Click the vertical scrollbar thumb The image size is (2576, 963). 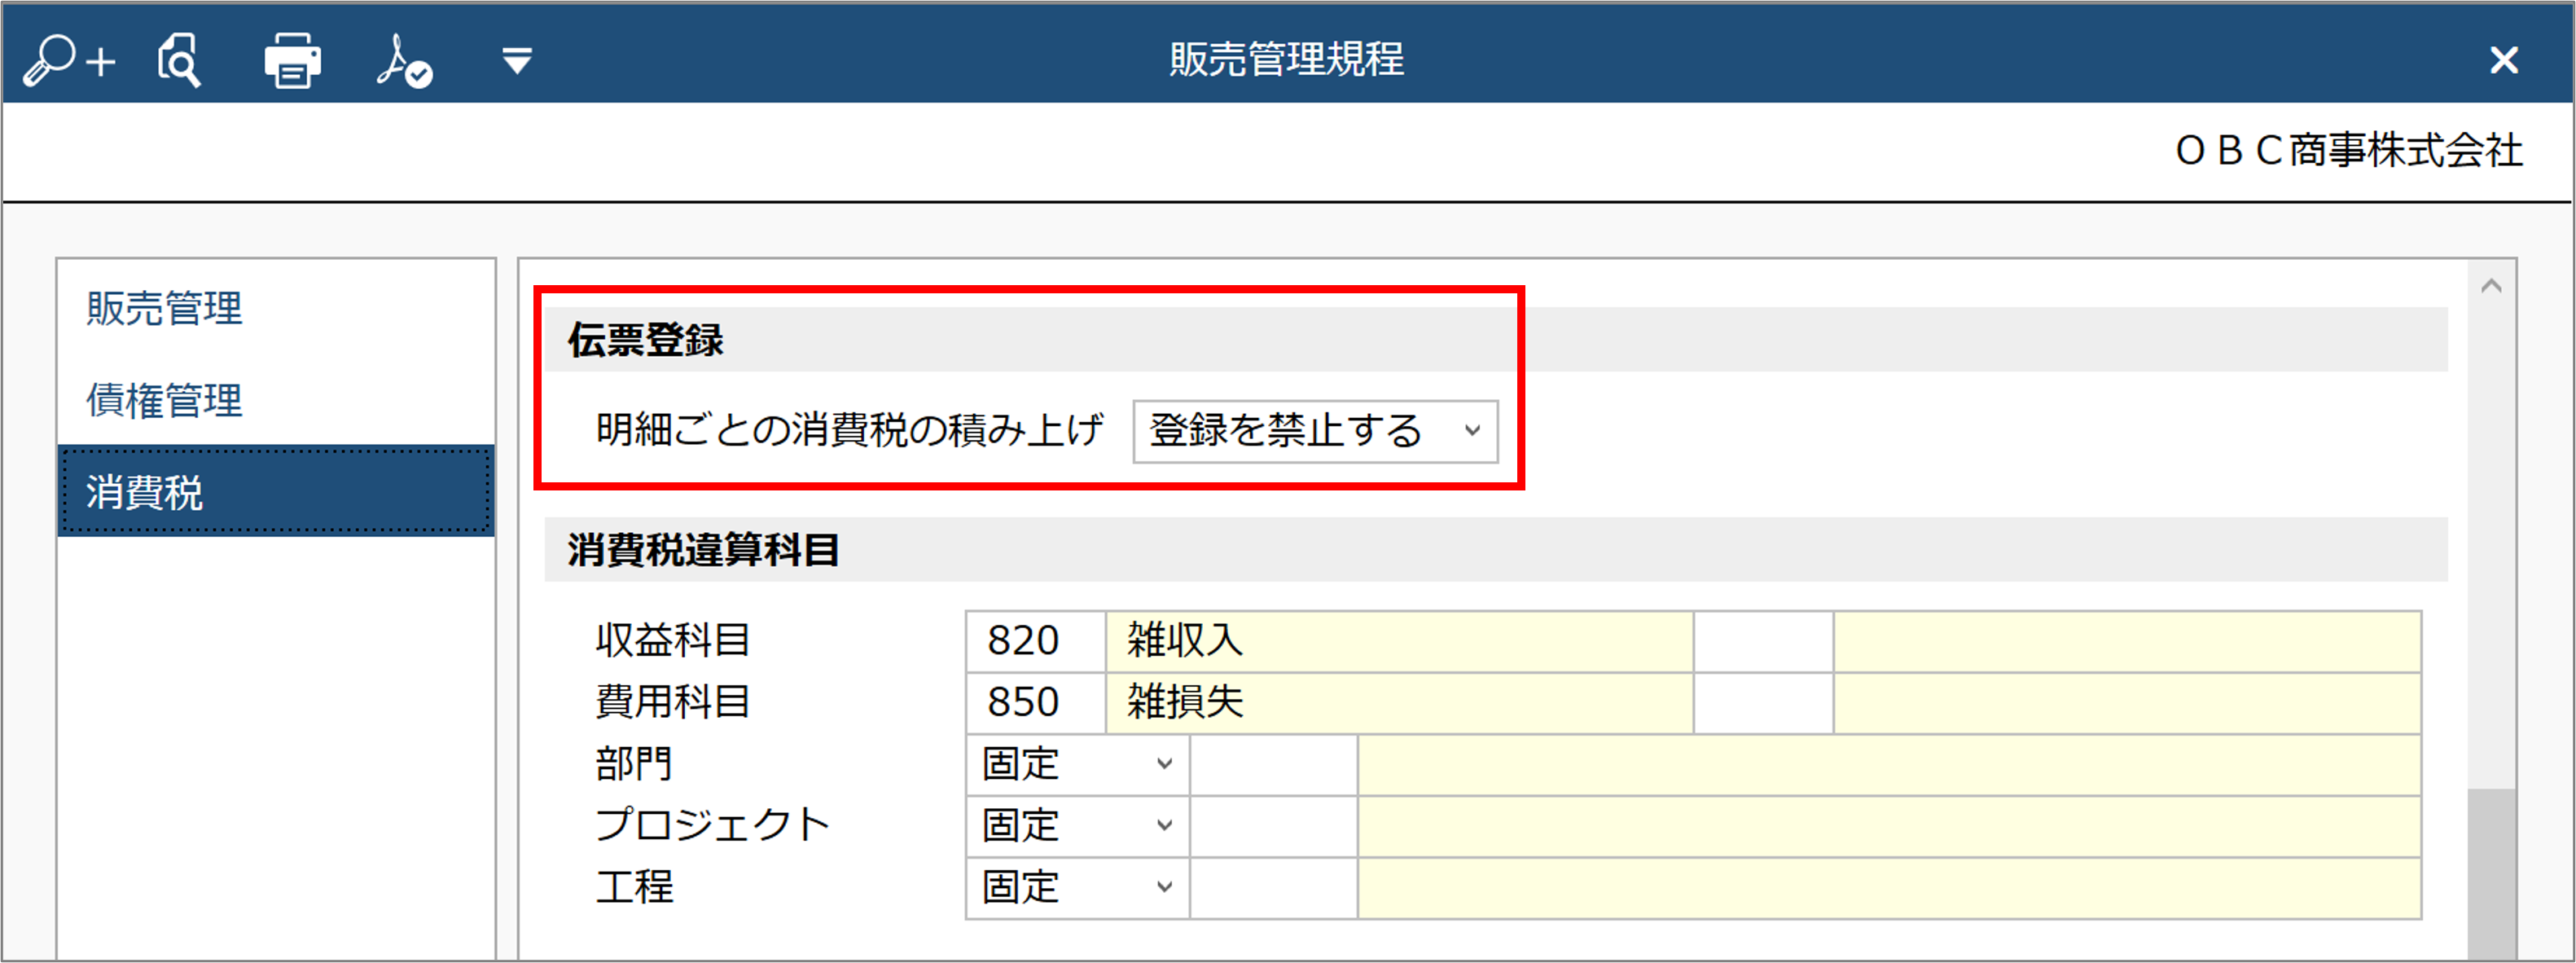point(2491,875)
